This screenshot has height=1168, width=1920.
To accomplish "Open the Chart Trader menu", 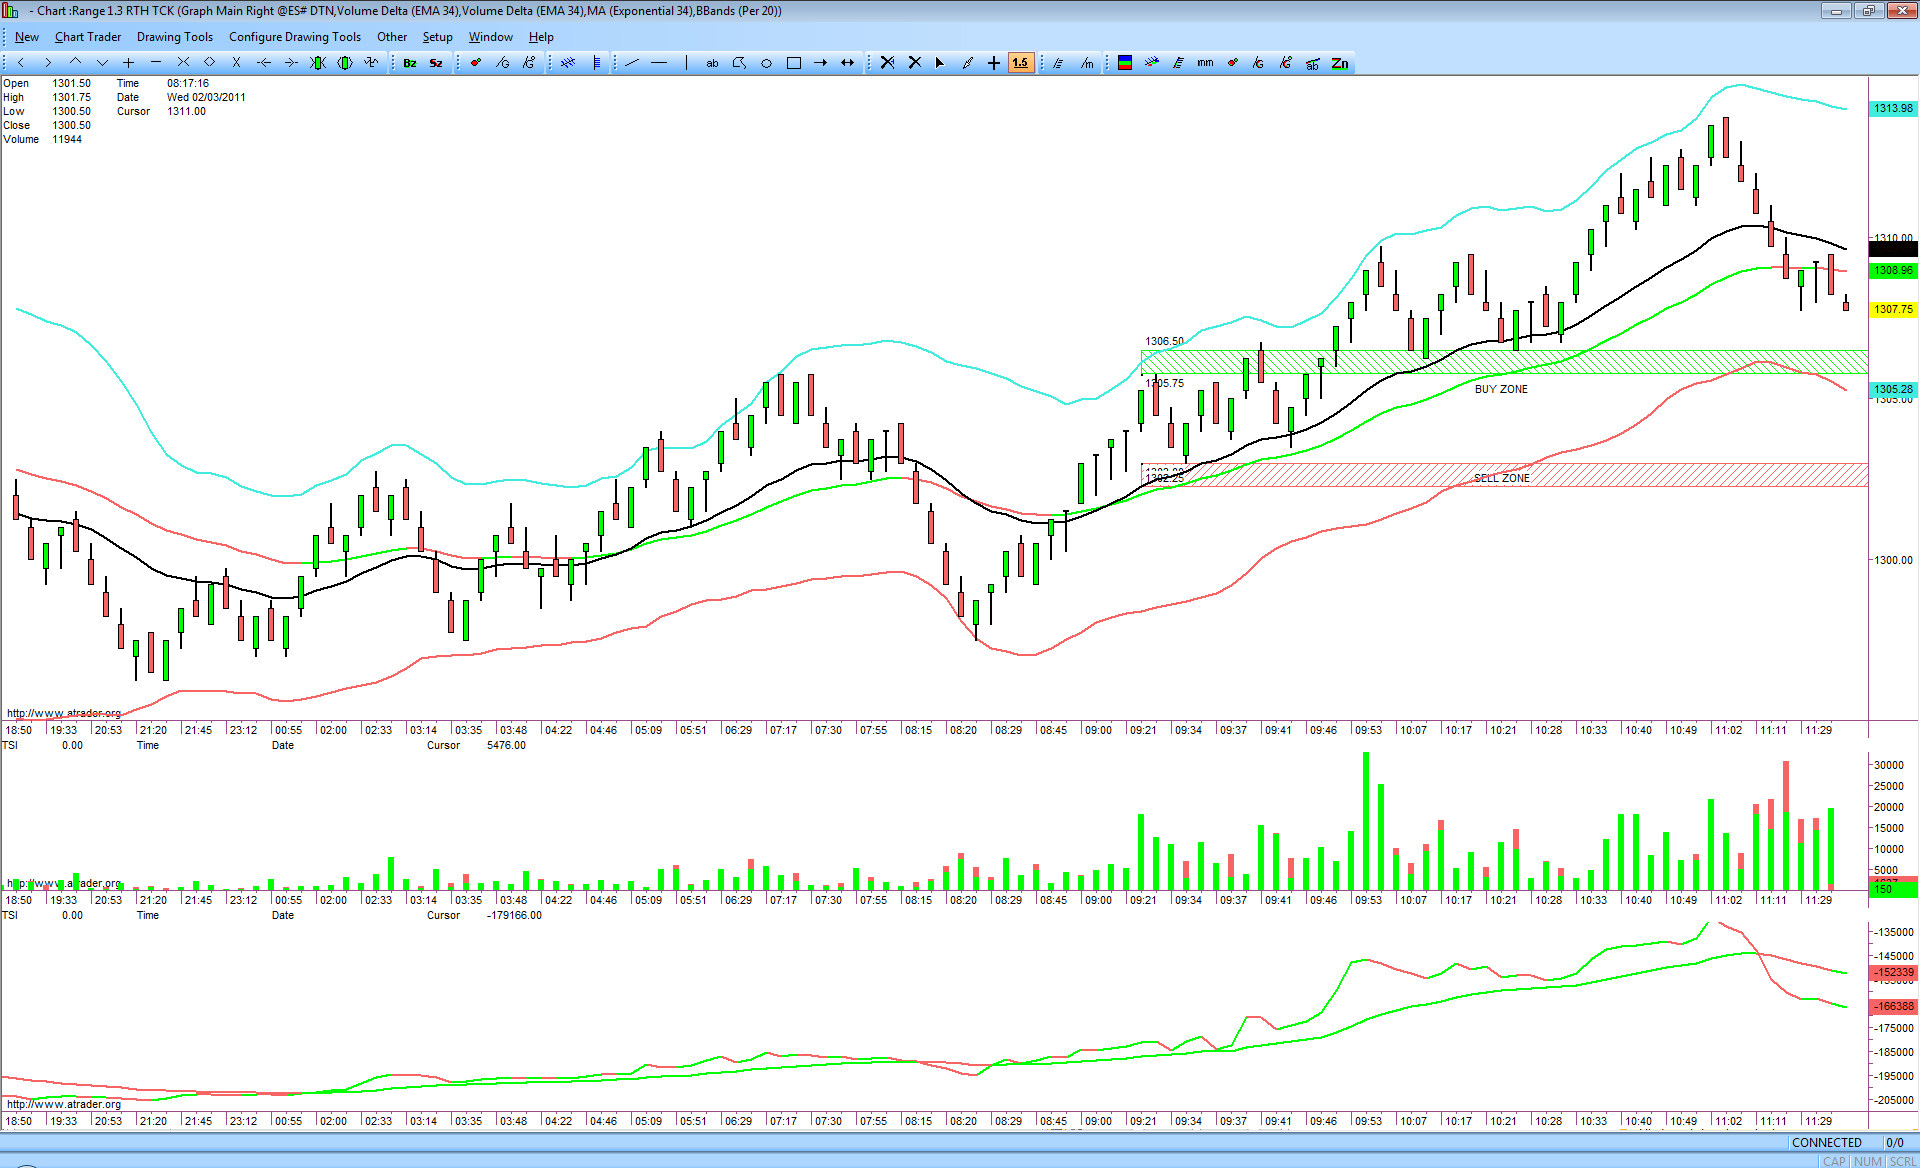I will pos(88,37).
